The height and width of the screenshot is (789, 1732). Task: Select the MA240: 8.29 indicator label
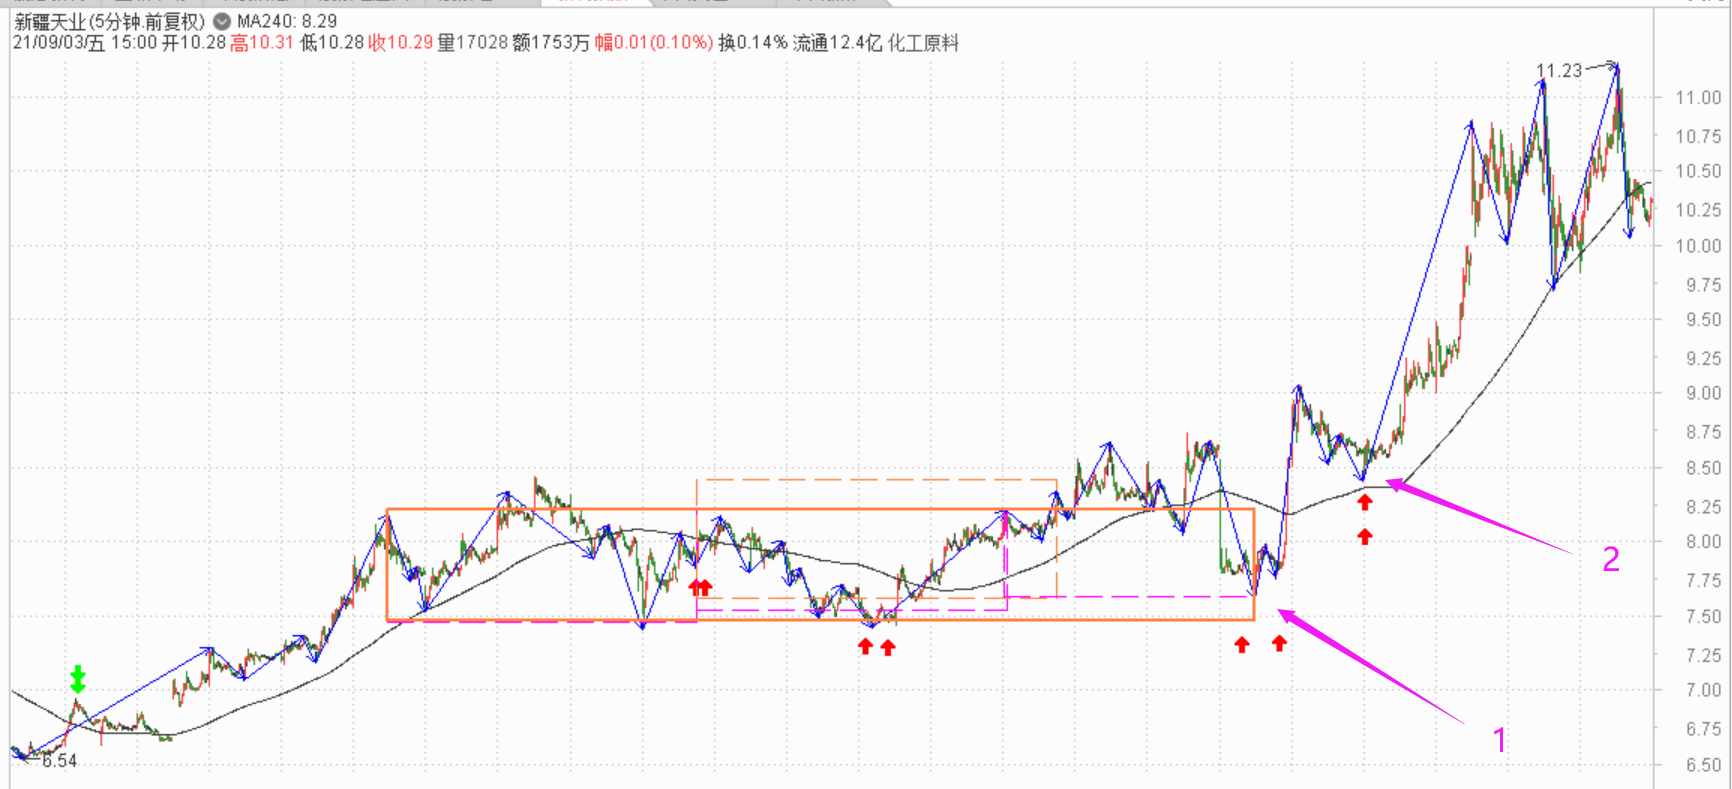tap(287, 21)
